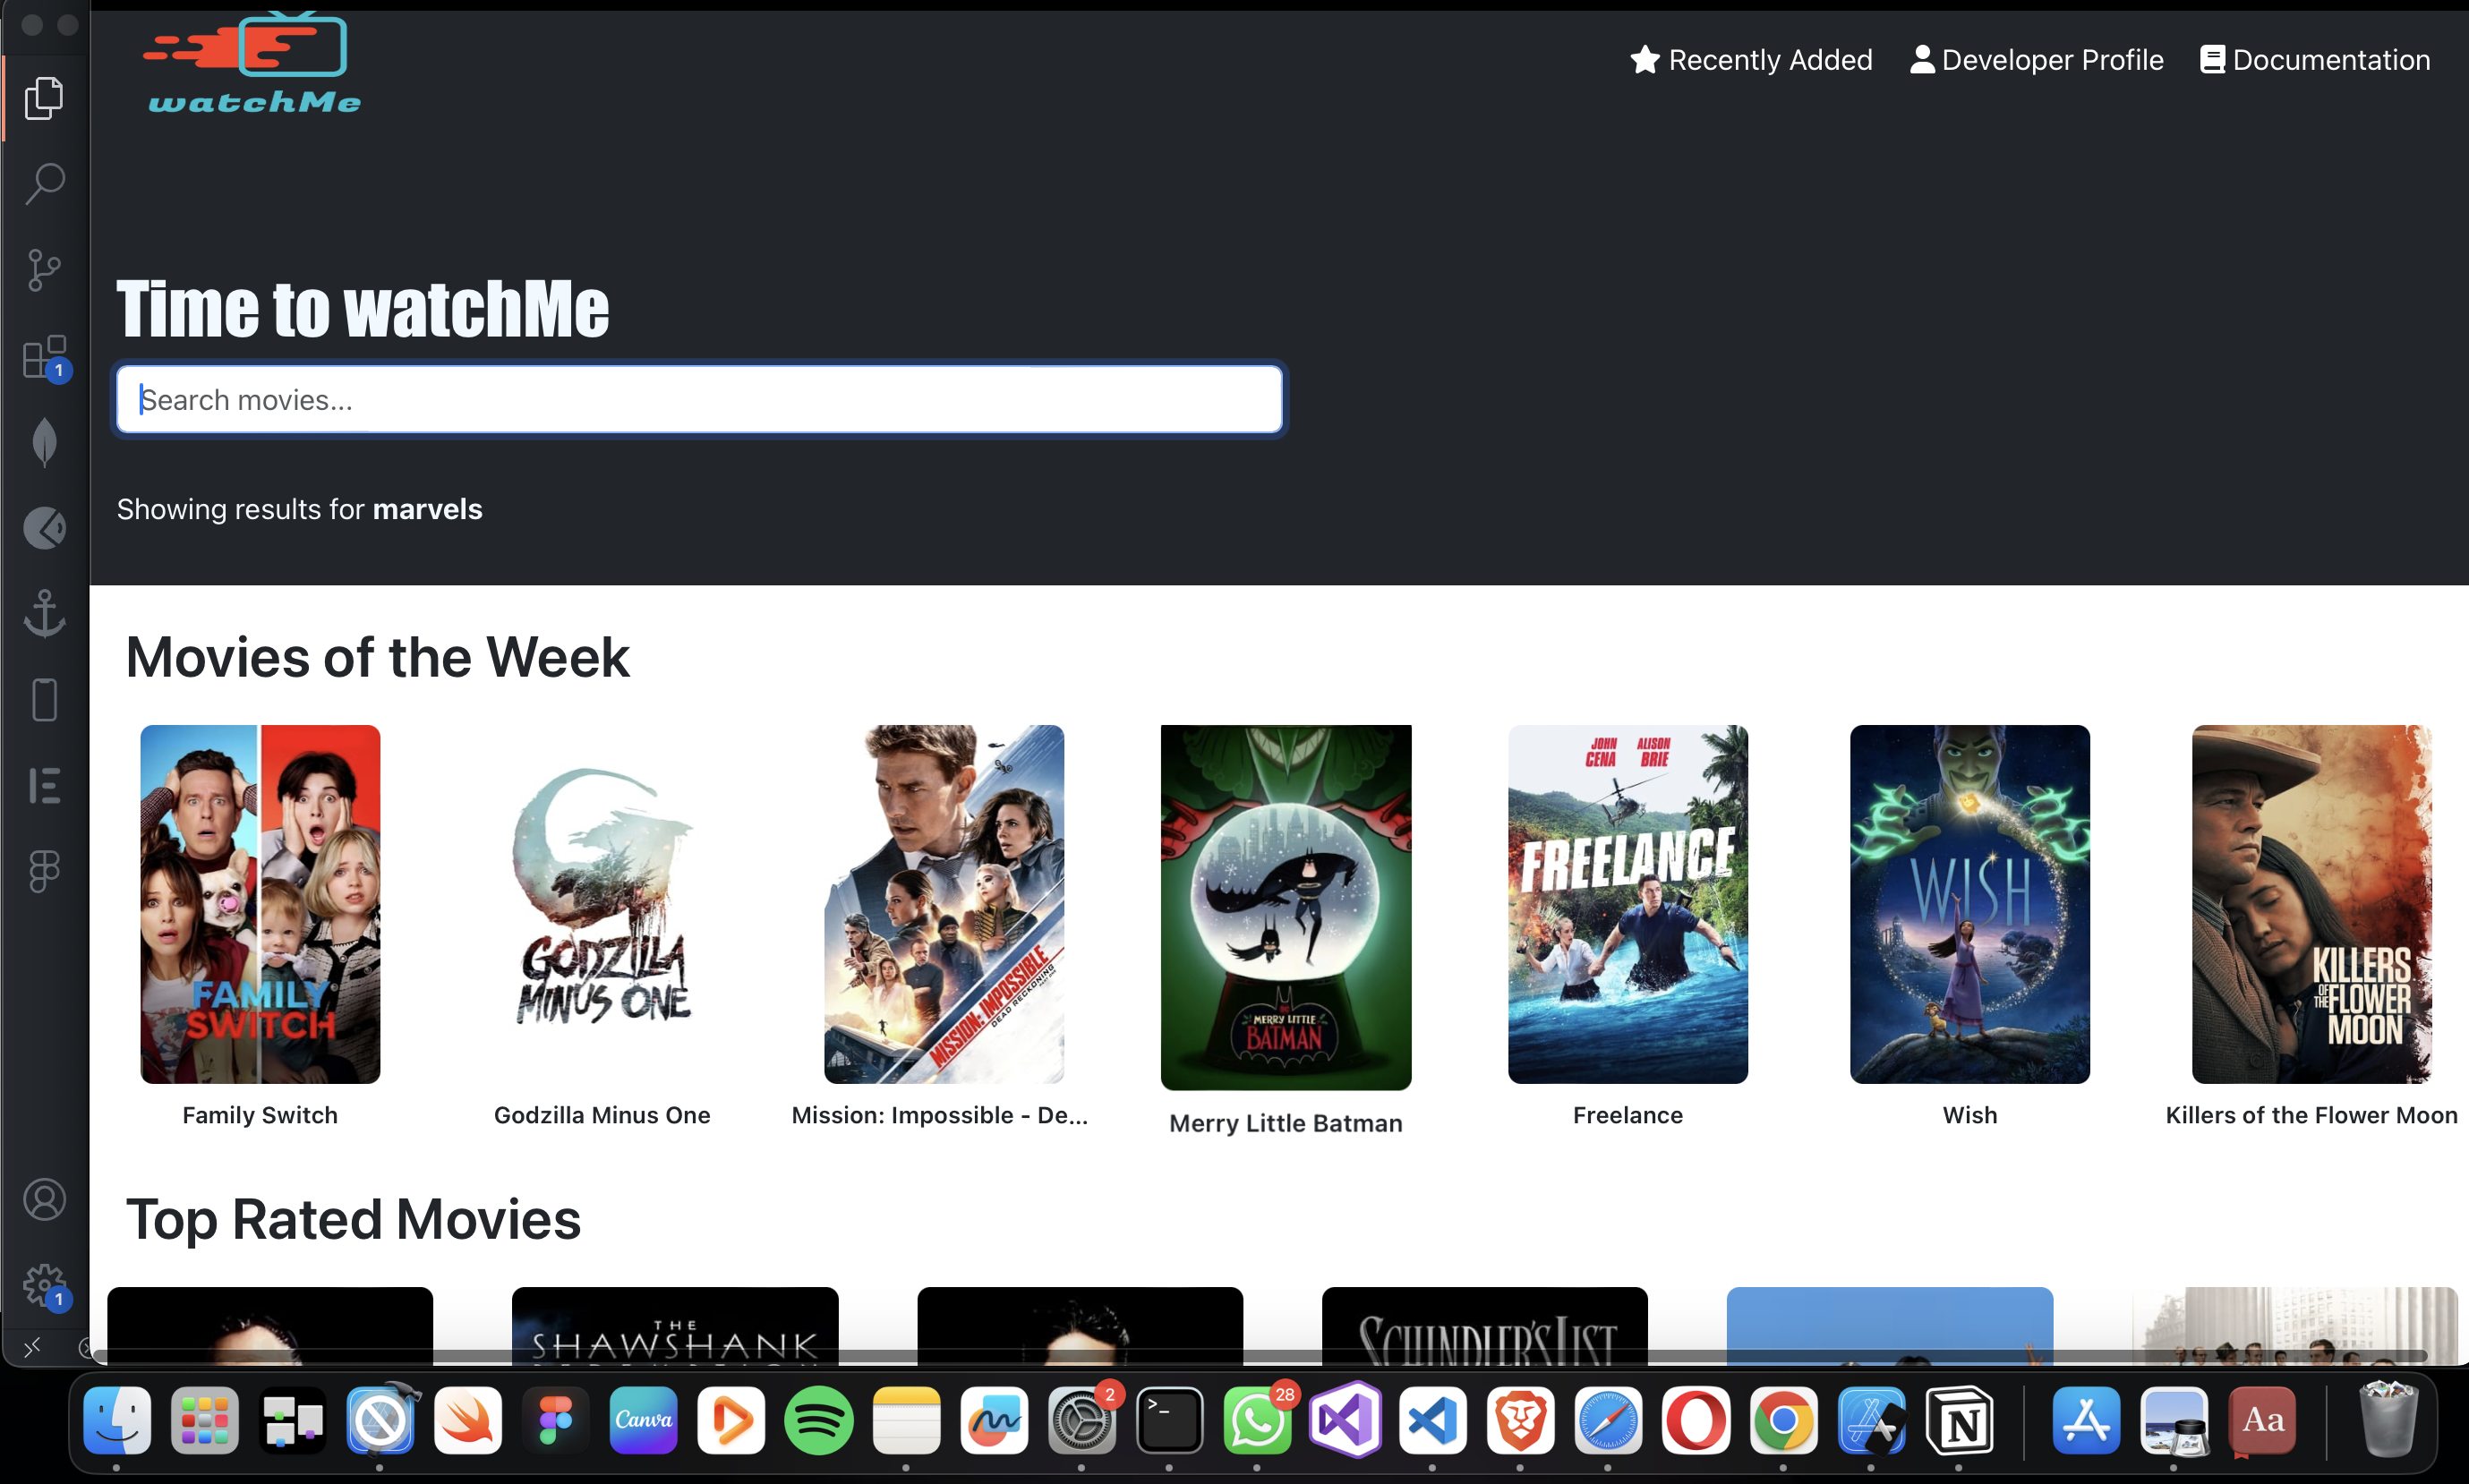Open the Search icon in VS Code sidebar
The width and height of the screenshot is (2469, 1484).
pos(44,184)
